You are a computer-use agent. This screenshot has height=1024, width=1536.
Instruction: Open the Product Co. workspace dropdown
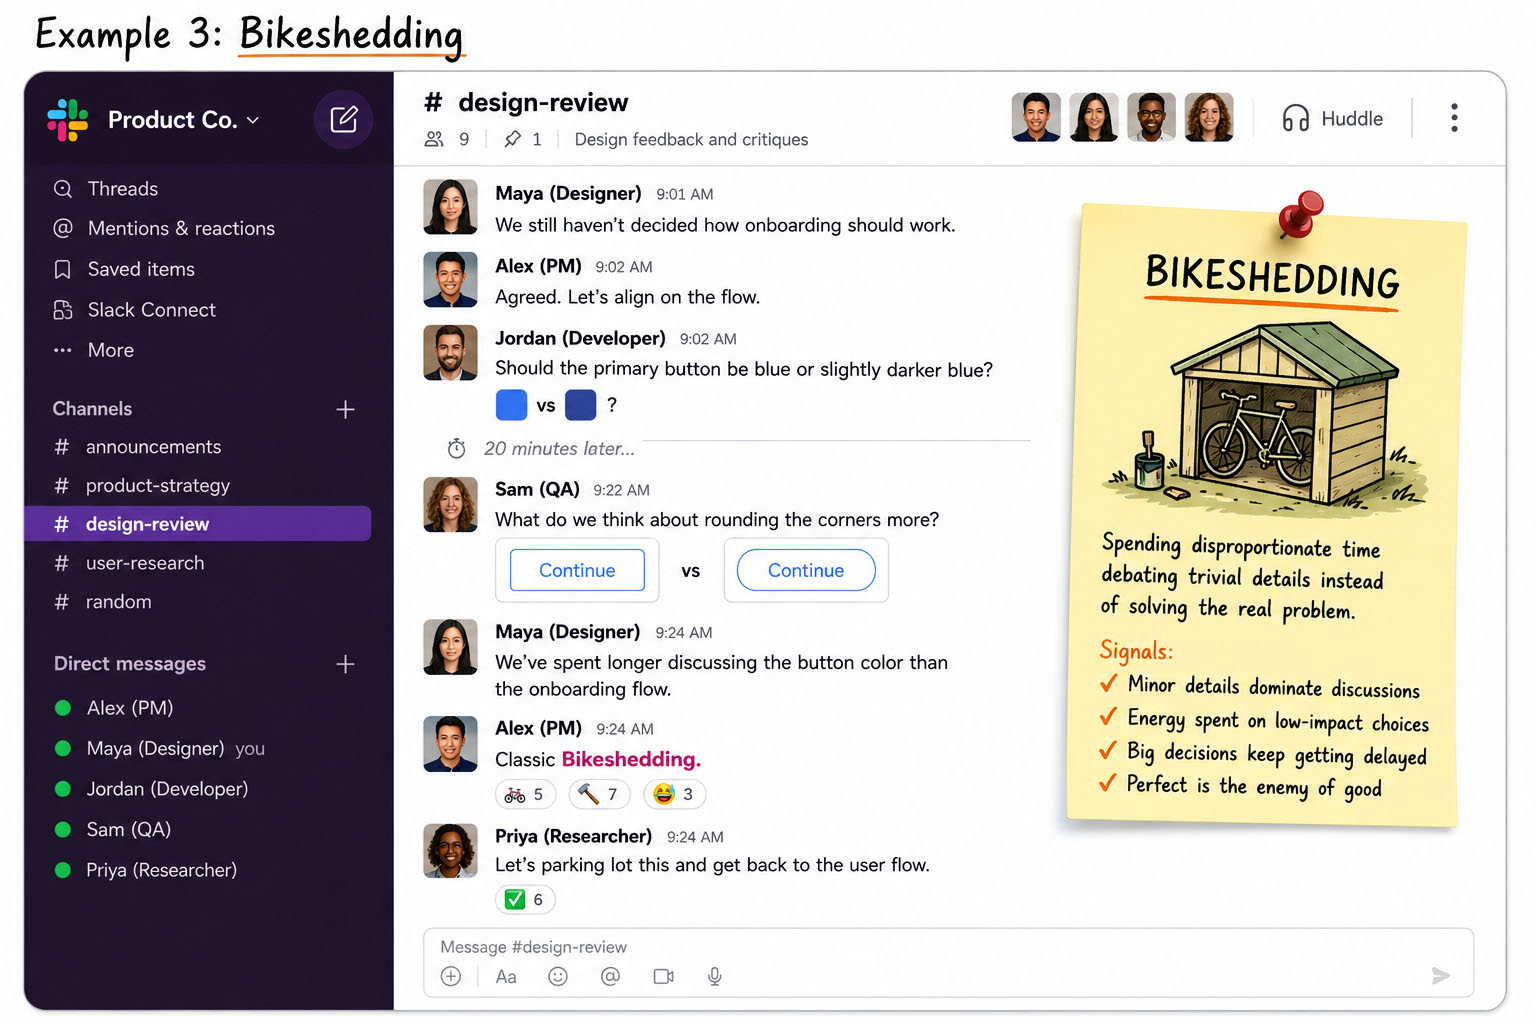(x=184, y=120)
